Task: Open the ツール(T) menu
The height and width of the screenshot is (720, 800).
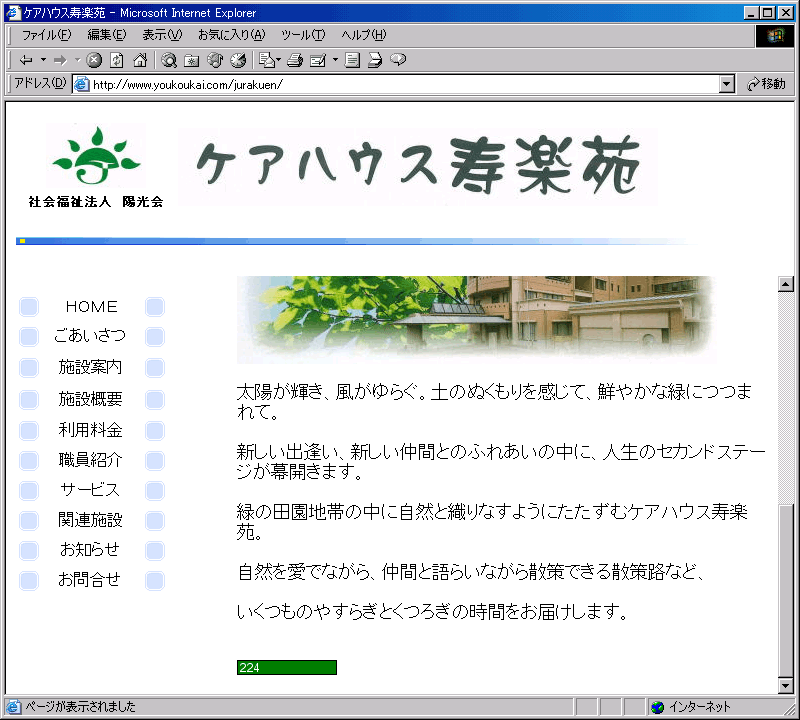Action: [303, 35]
